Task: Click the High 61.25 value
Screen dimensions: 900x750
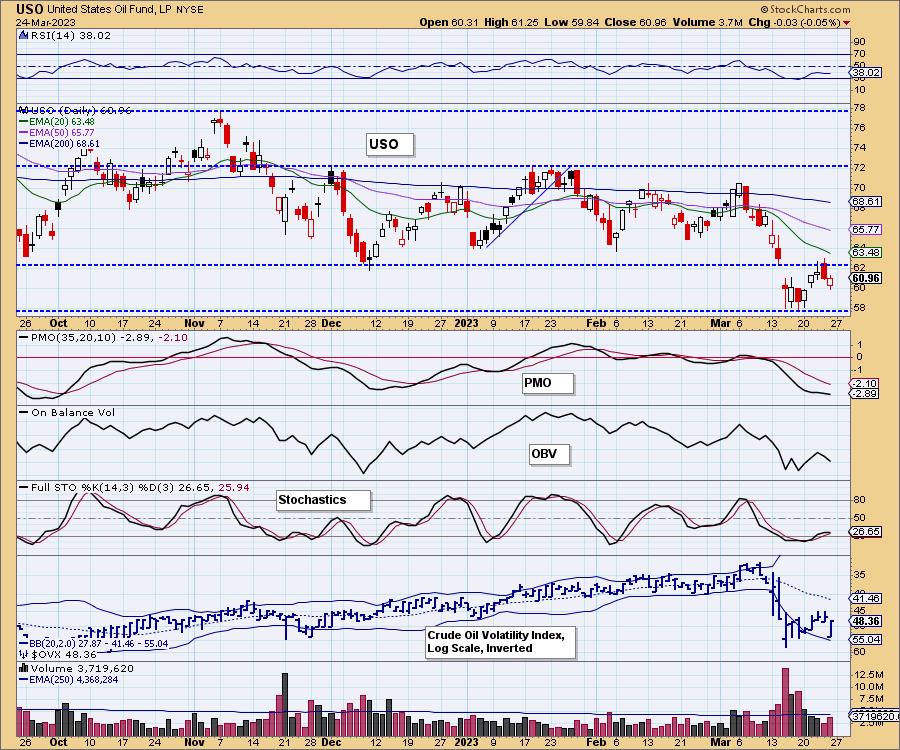Action: coord(511,22)
